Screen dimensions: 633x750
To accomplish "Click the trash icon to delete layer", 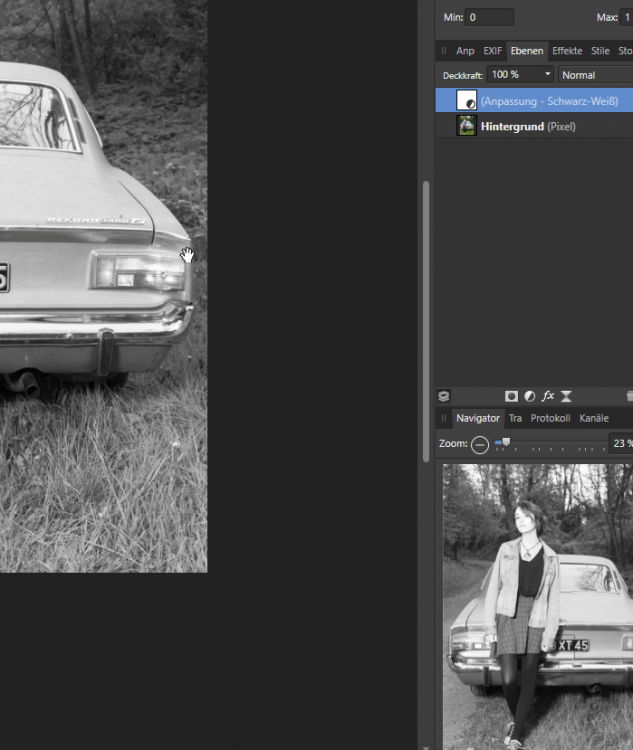I will click(x=628, y=396).
